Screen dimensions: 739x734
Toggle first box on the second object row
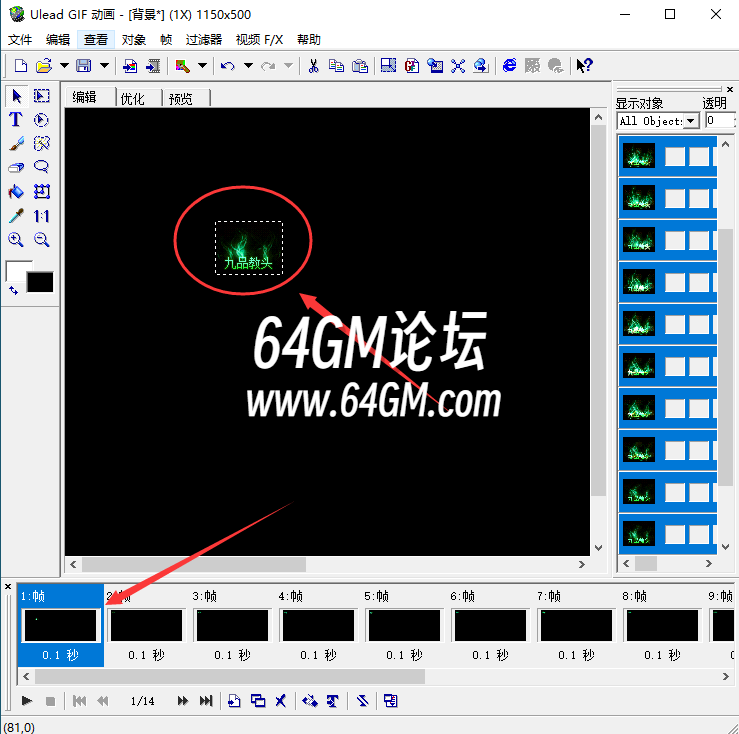tap(675, 198)
